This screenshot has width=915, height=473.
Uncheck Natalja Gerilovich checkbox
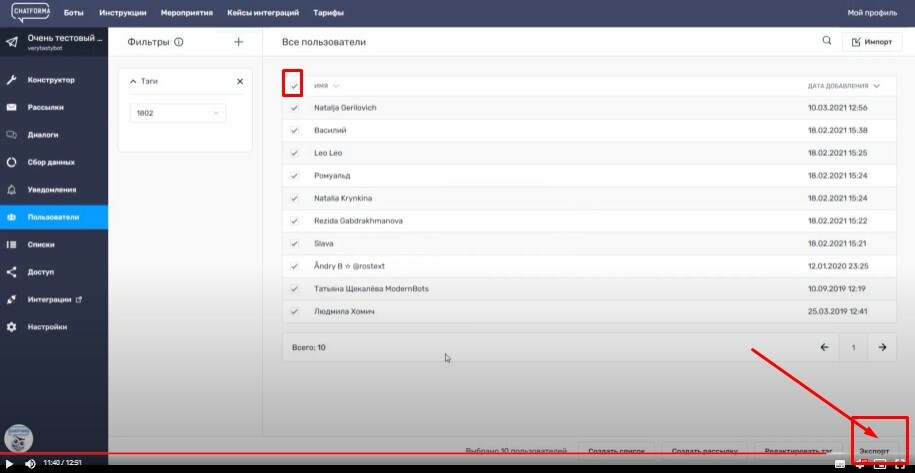point(294,108)
